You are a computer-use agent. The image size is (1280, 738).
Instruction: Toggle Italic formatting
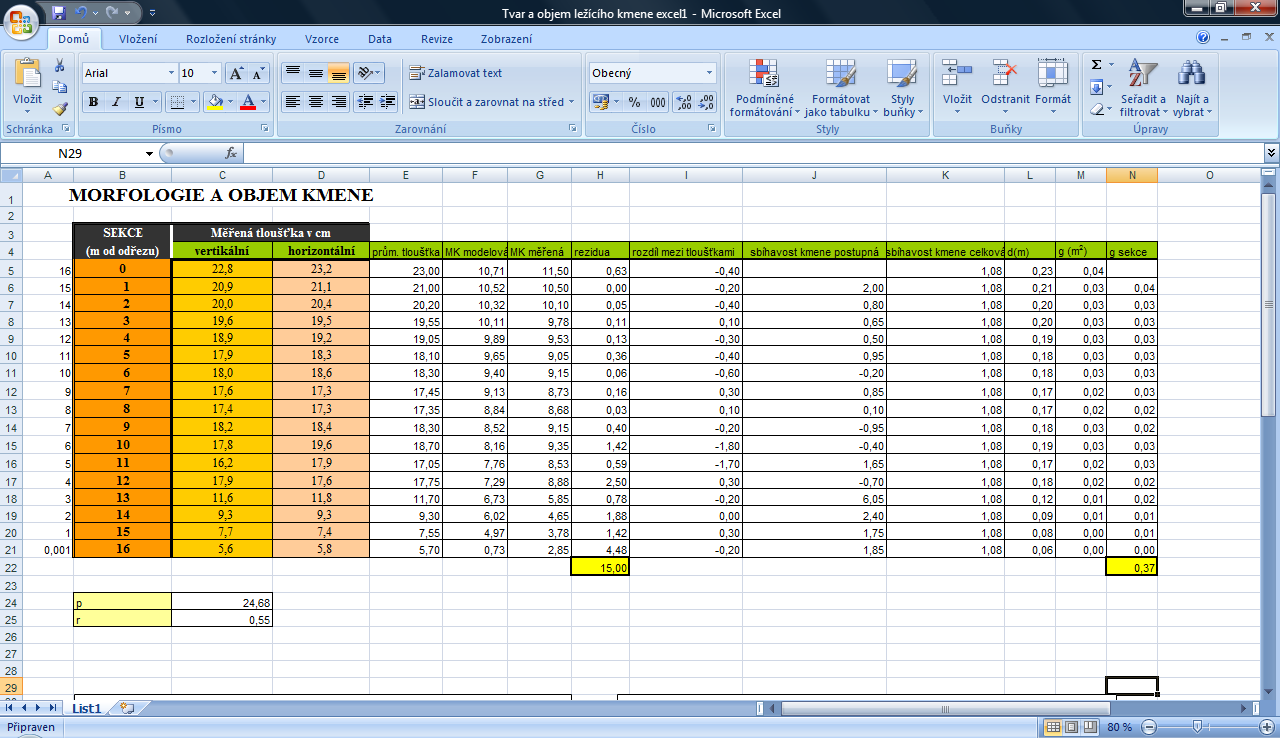[x=117, y=102]
